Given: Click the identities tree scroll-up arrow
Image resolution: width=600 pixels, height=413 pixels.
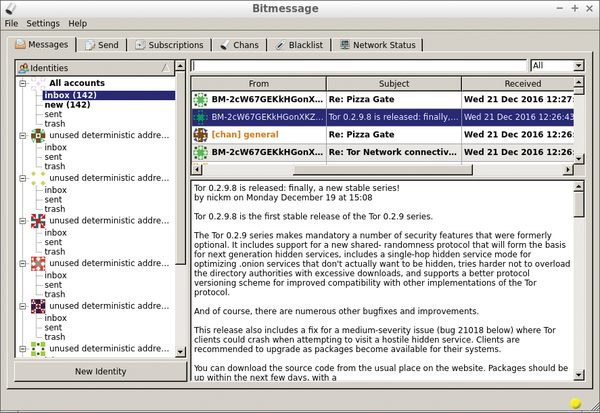Looking at the screenshot, I should (x=180, y=66).
